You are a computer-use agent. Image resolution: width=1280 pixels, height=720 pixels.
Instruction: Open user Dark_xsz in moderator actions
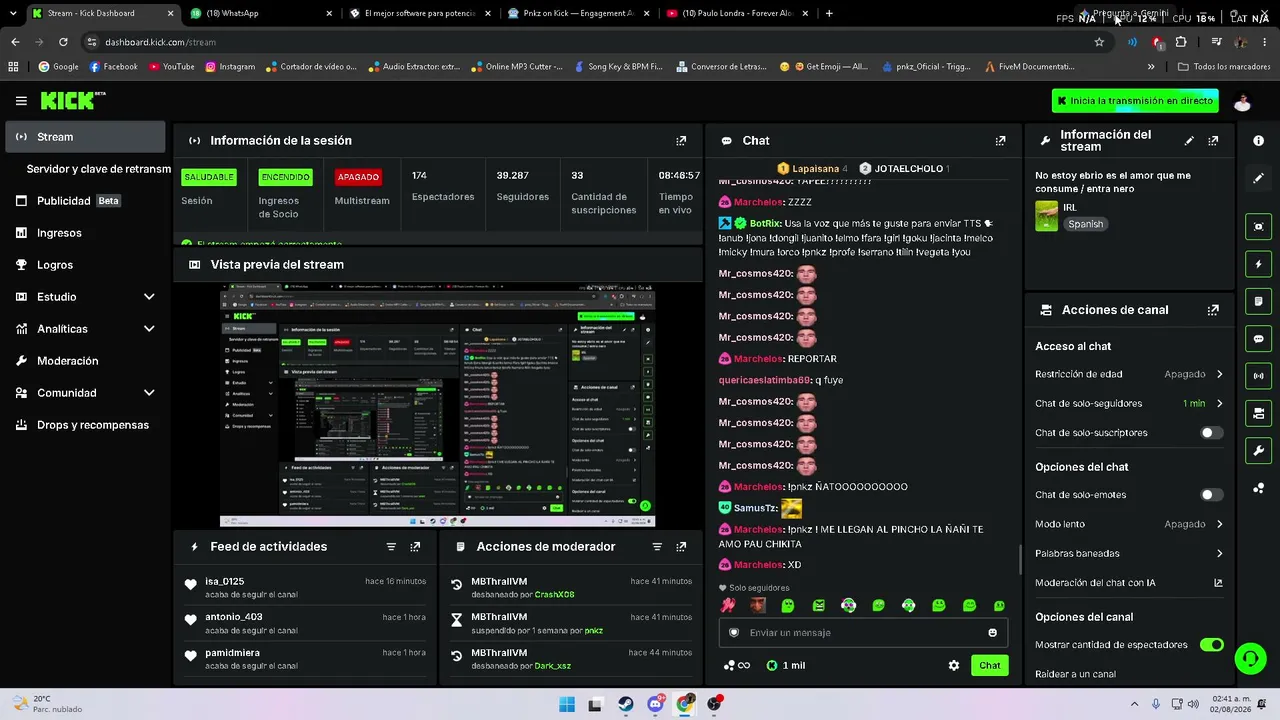[x=552, y=666]
